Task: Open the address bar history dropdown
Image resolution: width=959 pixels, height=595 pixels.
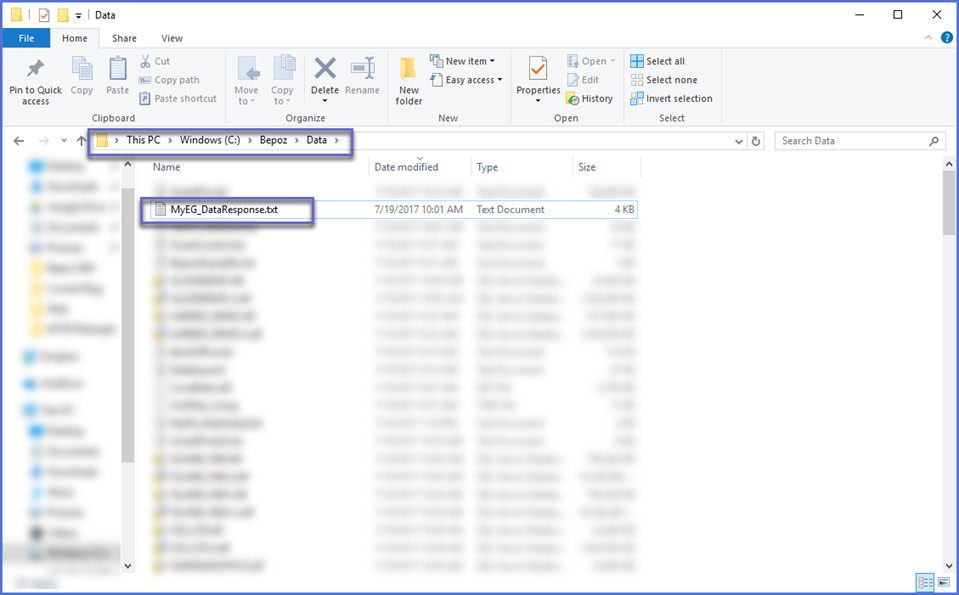Action: pos(739,141)
